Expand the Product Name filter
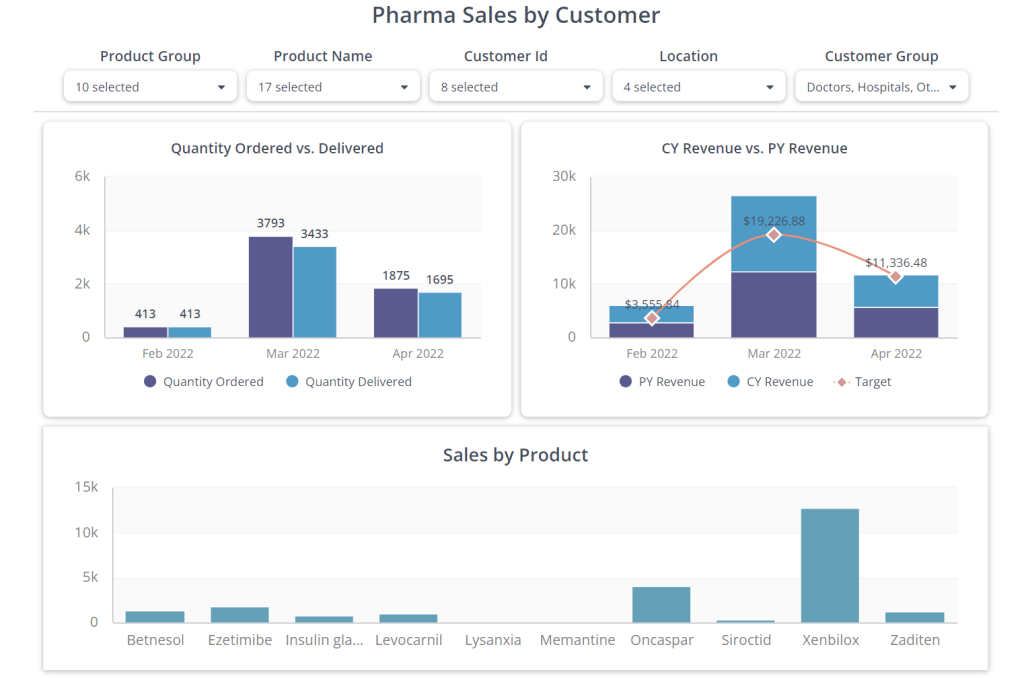Image resolution: width=1024 pixels, height=678 pixels. [333, 87]
